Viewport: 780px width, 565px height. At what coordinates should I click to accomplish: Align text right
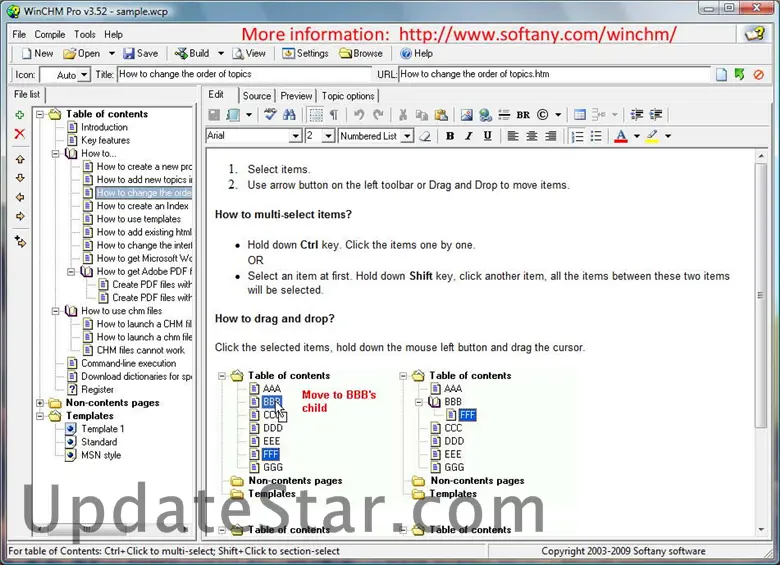point(551,136)
